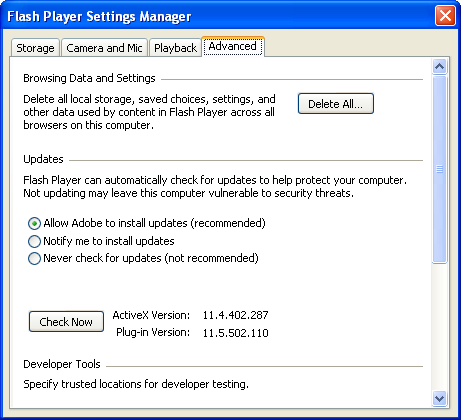Click the Check Now button

[x=66, y=322]
